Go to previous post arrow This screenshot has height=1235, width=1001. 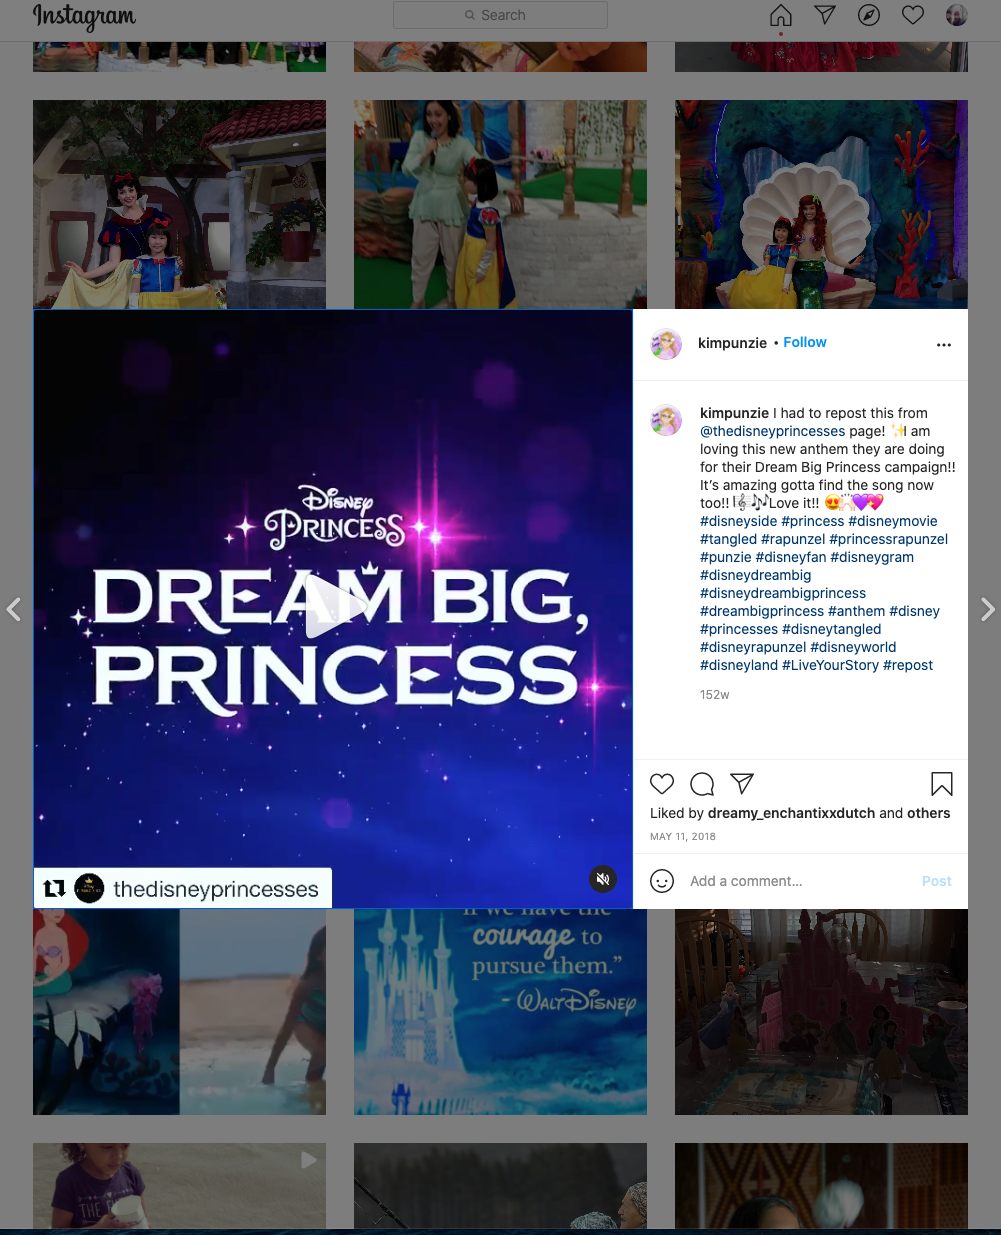point(14,609)
